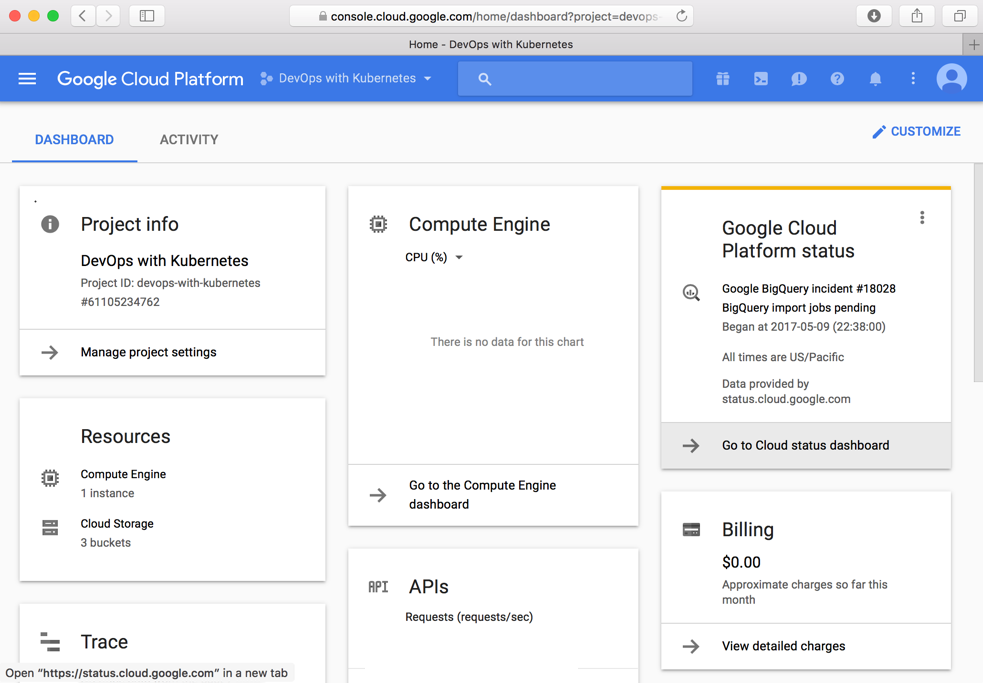The height and width of the screenshot is (683, 983).
Task: Click the Compute Engine card chip icon
Action: pyautogui.click(x=378, y=224)
